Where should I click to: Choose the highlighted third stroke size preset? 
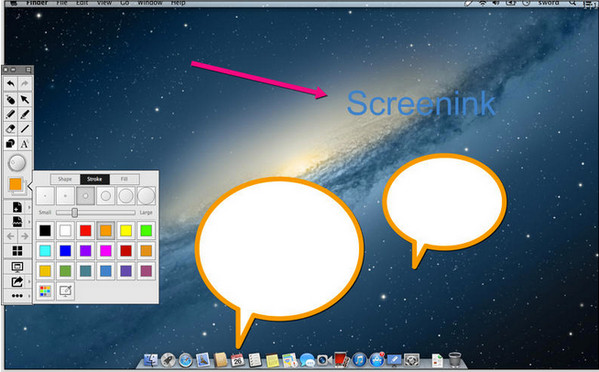[86, 196]
